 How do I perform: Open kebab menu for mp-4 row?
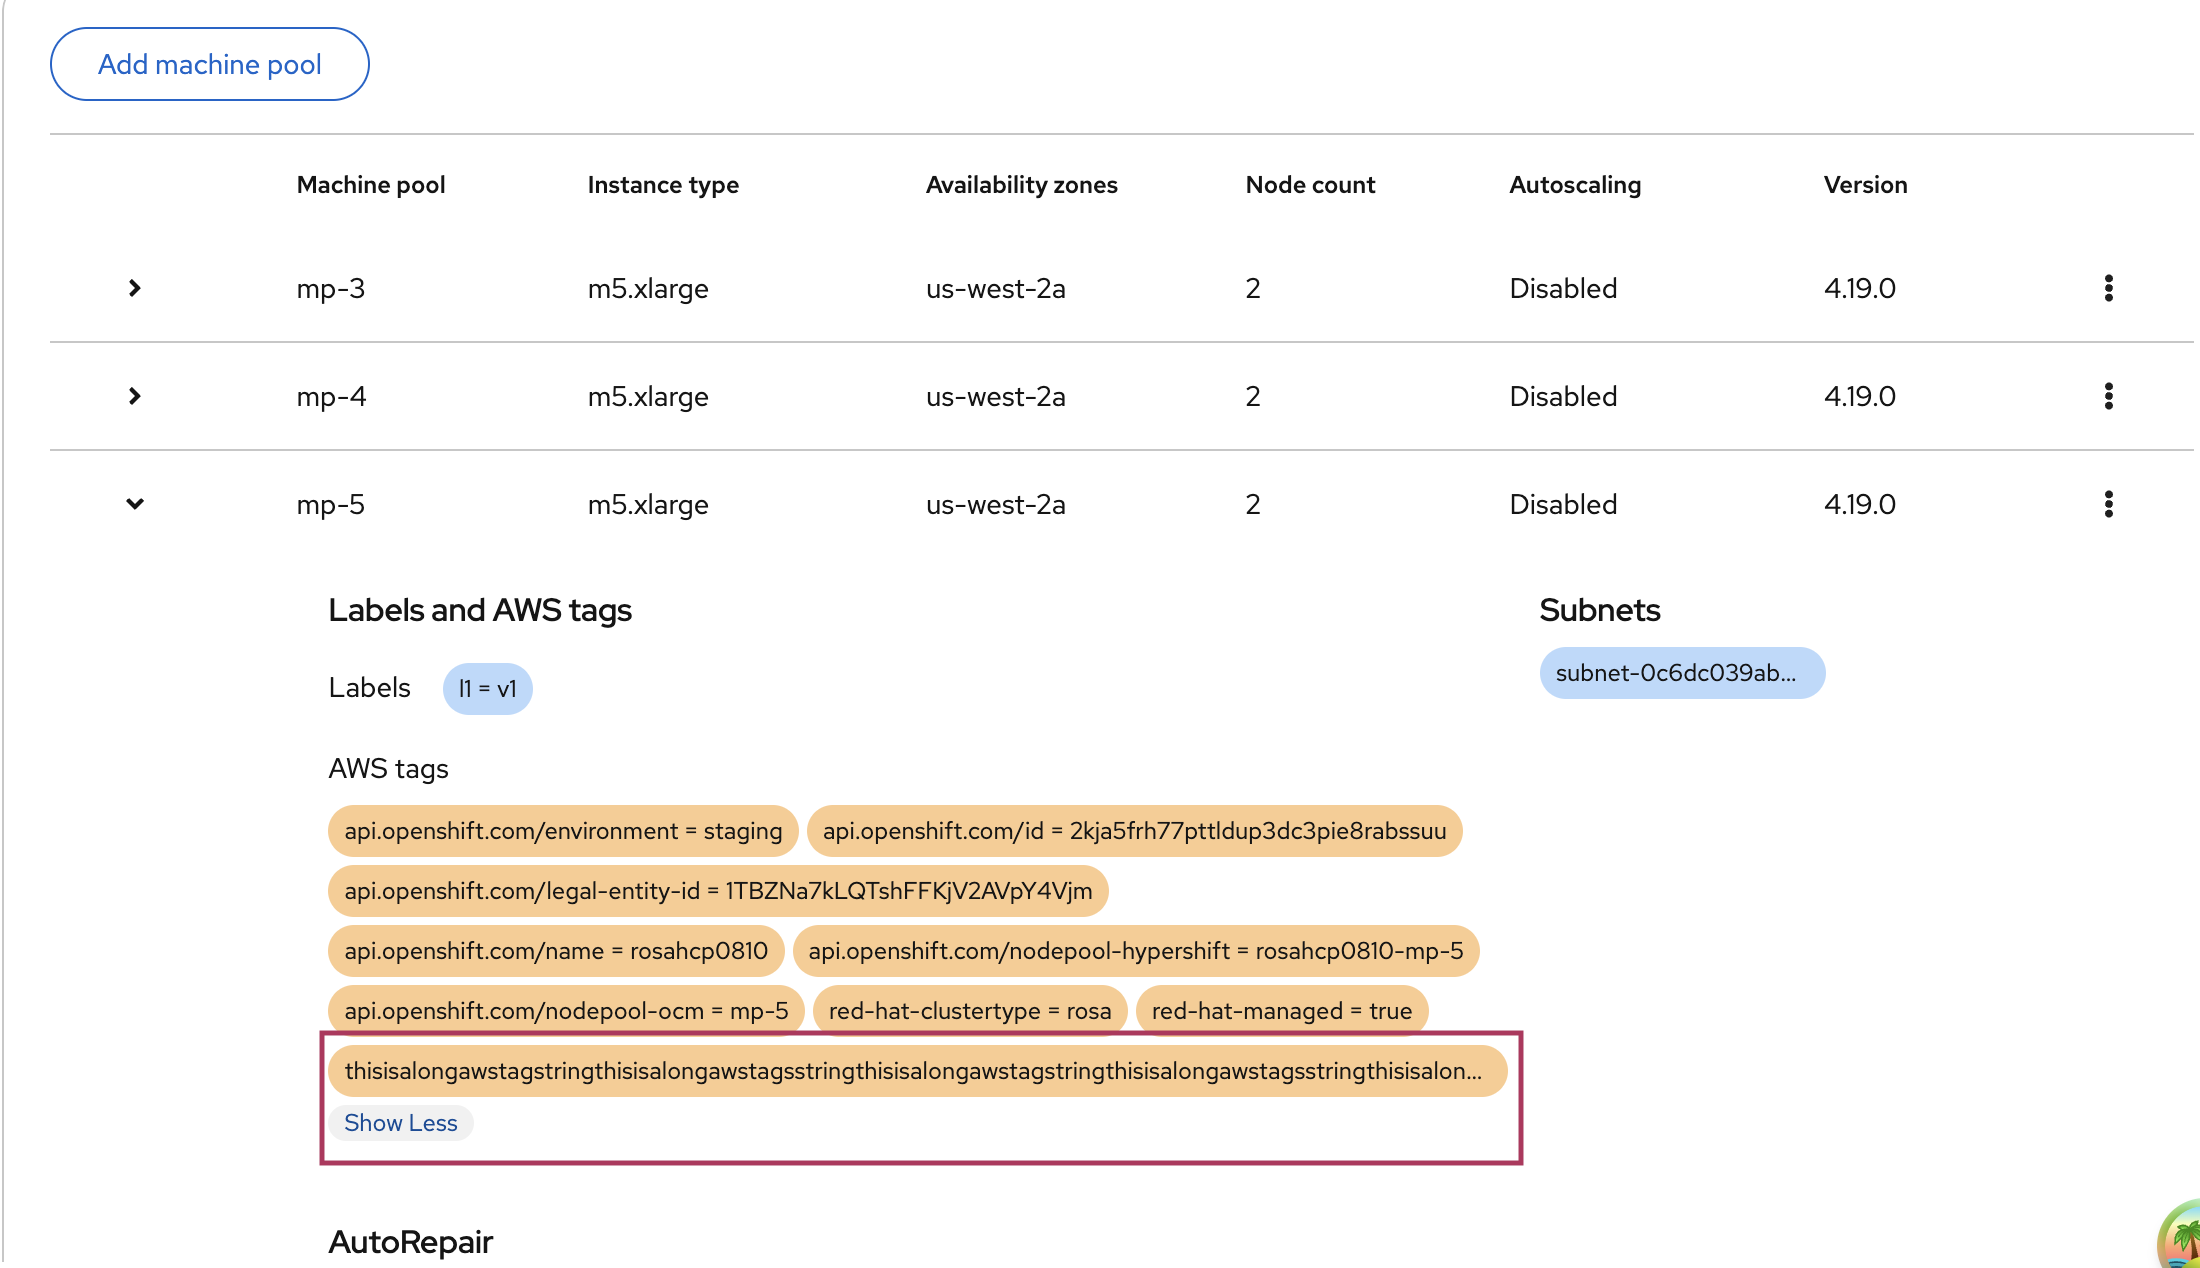[x=2108, y=396]
